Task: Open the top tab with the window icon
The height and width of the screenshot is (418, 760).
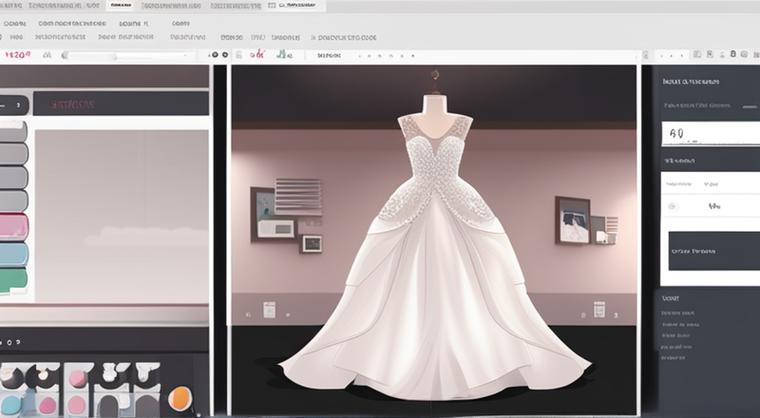Action: (x=295, y=5)
